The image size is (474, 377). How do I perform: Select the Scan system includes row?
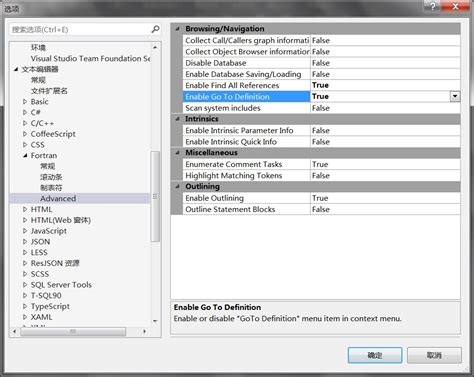pyautogui.click(x=322, y=108)
